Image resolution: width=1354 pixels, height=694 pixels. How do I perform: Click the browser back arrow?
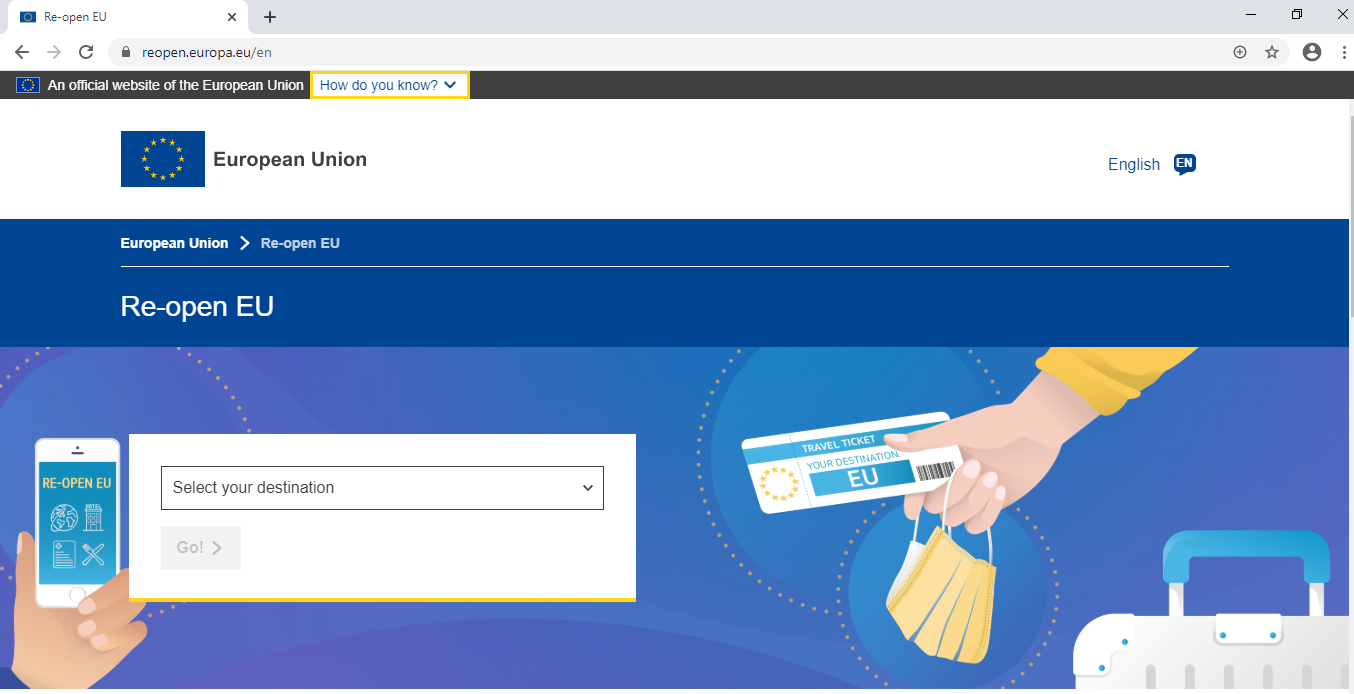(22, 52)
